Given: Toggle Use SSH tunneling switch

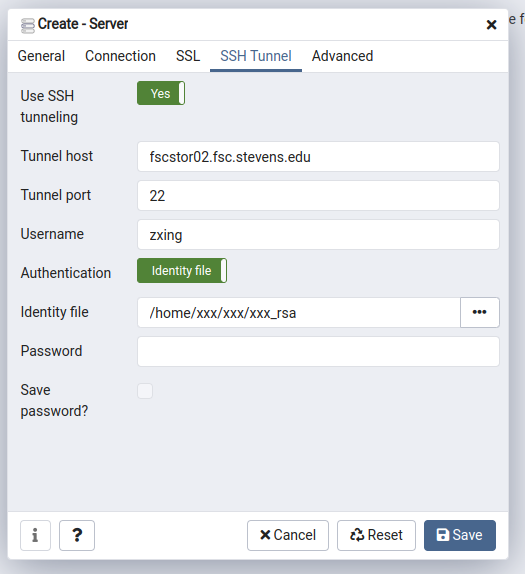Looking at the screenshot, I should tap(161, 93).
